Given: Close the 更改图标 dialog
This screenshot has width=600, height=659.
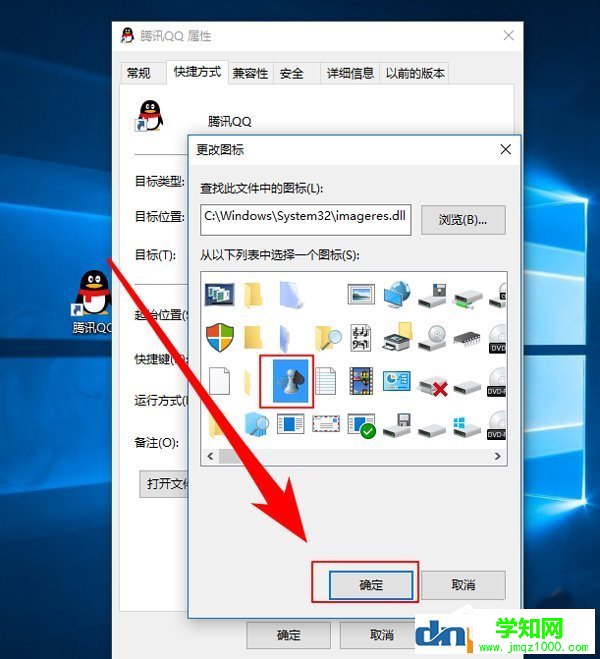Looking at the screenshot, I should (x=506, y=149).
